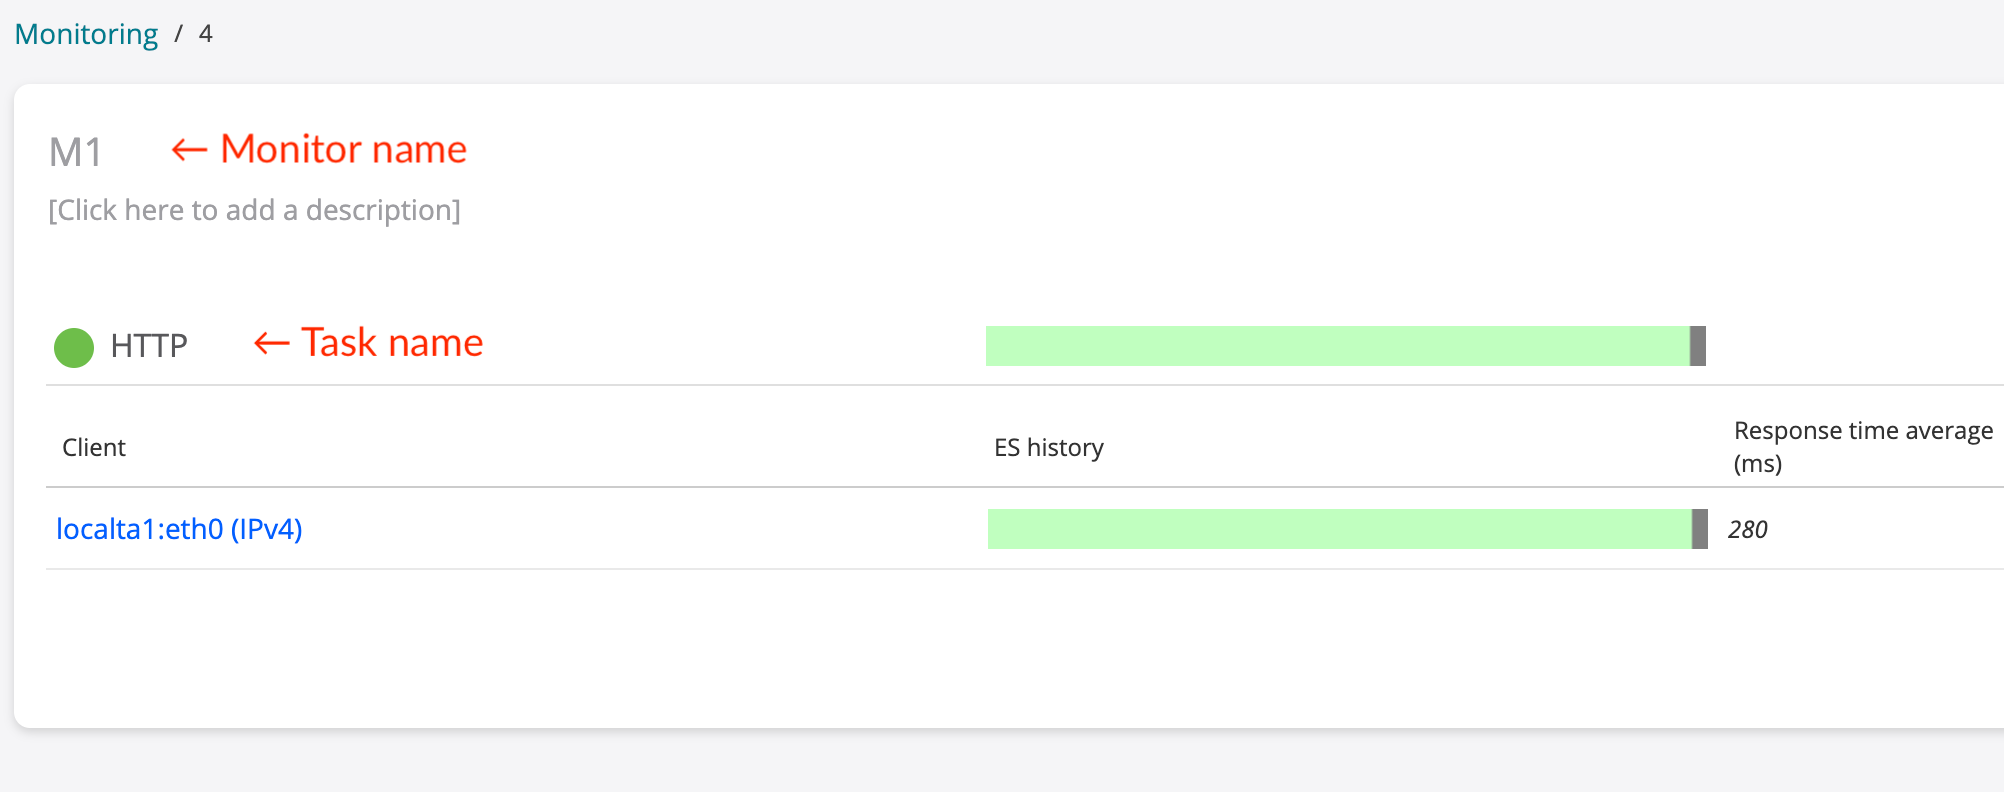
Task: Open the Monitoring breadcrumb link
Action: click(86, 34)
